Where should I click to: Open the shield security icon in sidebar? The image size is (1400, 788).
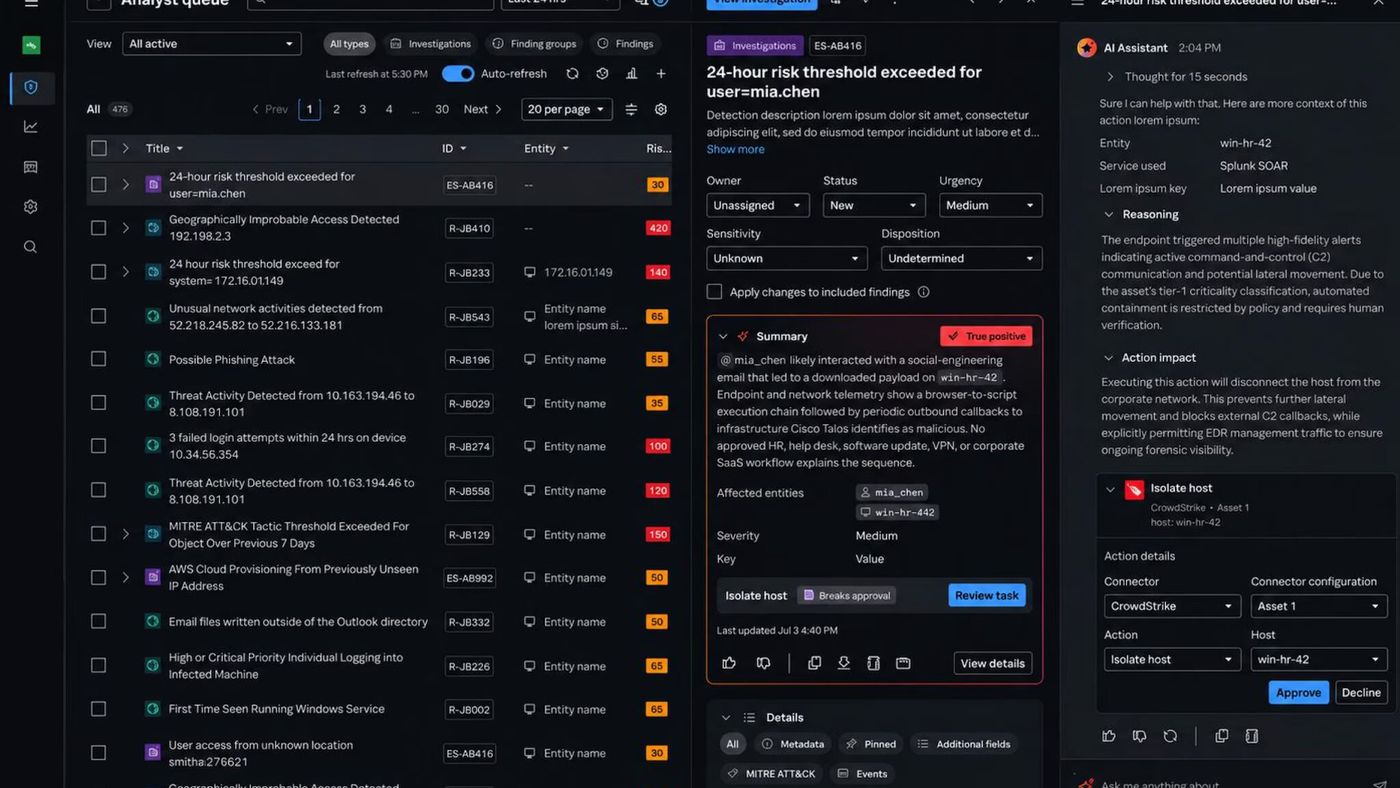tap(31, 87)
